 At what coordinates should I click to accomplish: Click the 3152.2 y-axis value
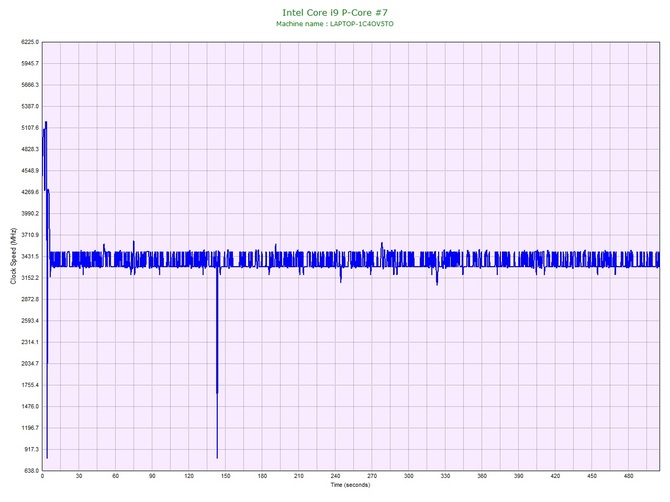pos(30,278)
